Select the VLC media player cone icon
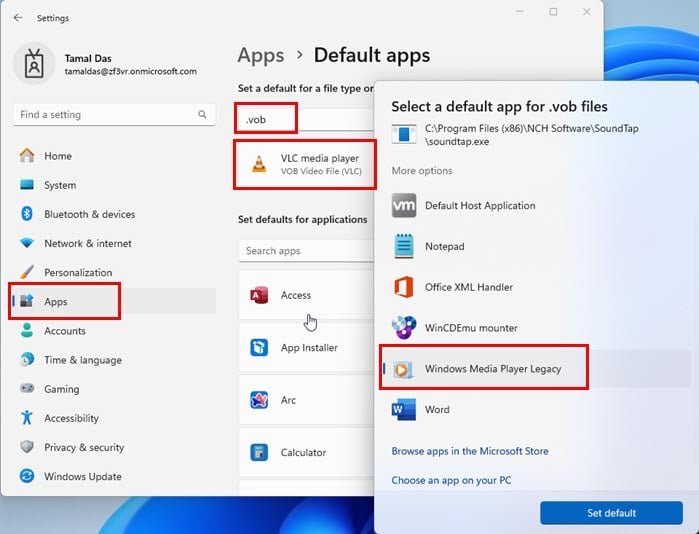The image size is (699, 534). 259,164
